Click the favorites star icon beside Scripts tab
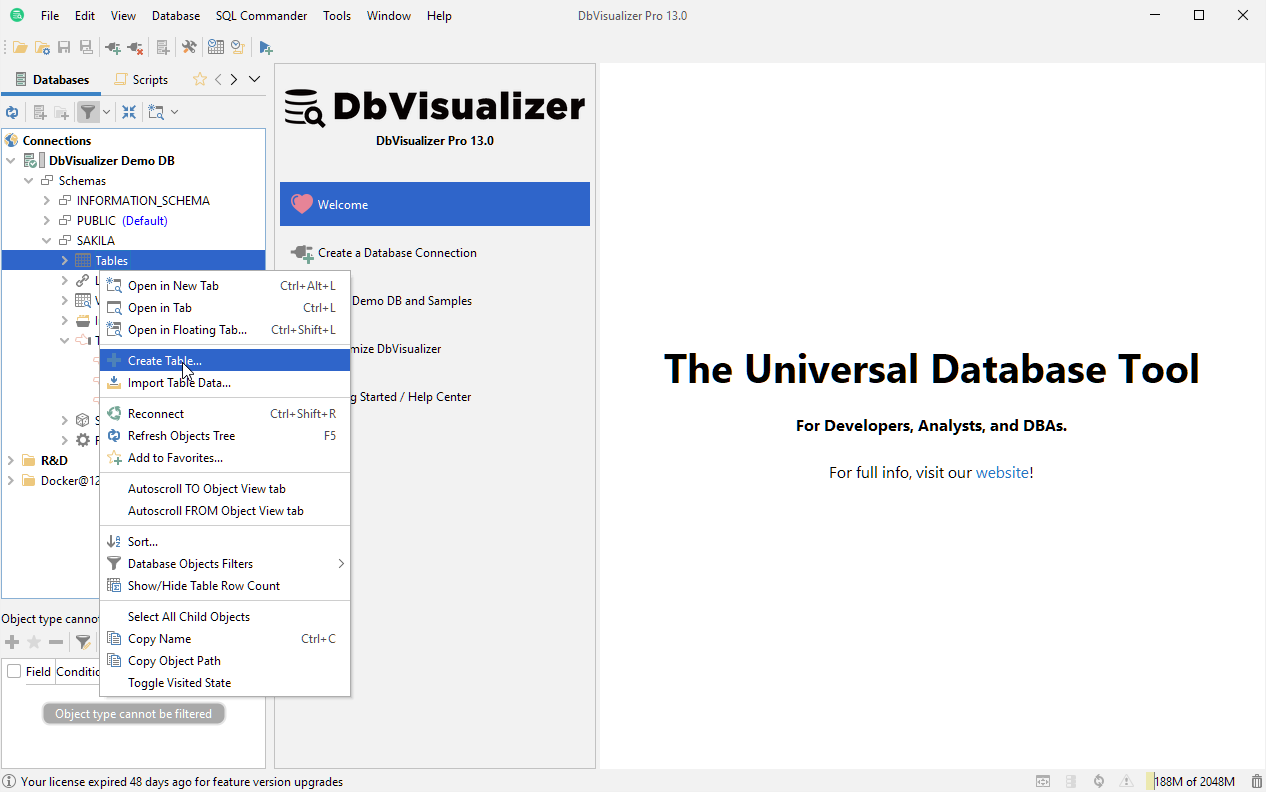The height and width of the screenshot is (792, 1266). point(200,79)
